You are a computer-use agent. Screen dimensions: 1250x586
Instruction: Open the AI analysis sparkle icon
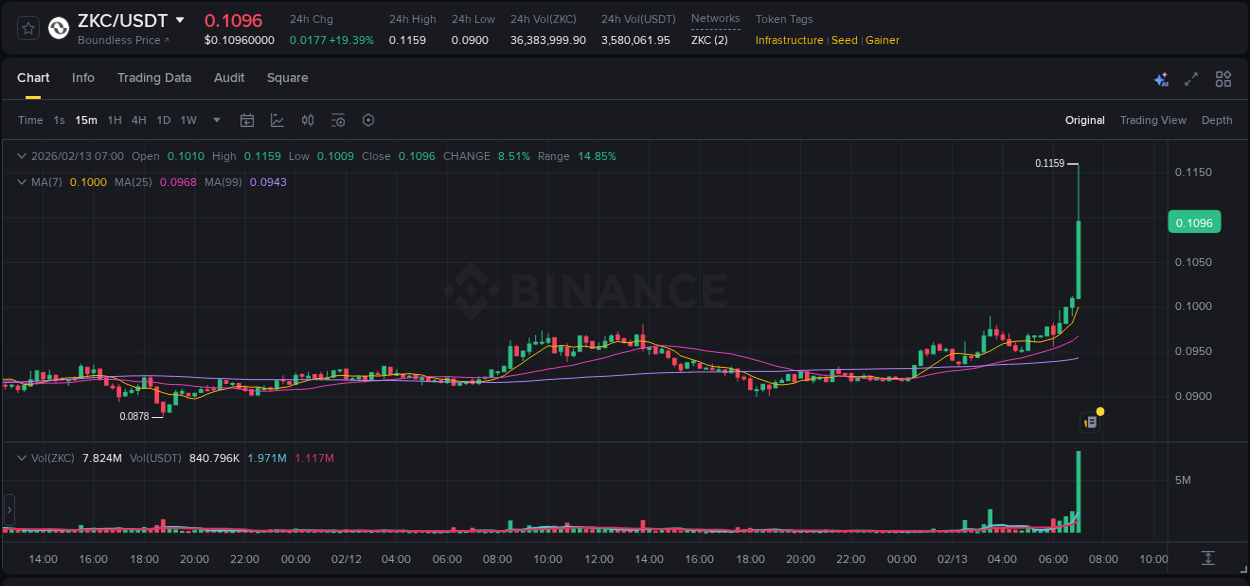coord(1161,78)
